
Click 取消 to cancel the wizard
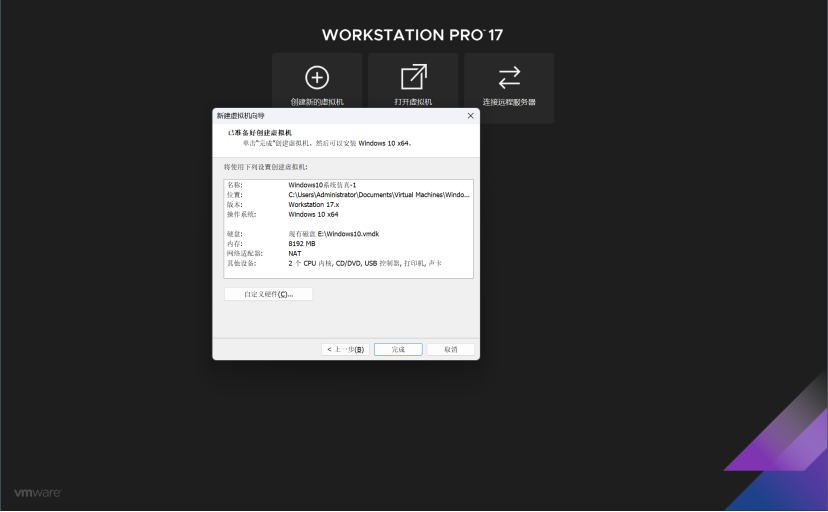click(450, 349)
